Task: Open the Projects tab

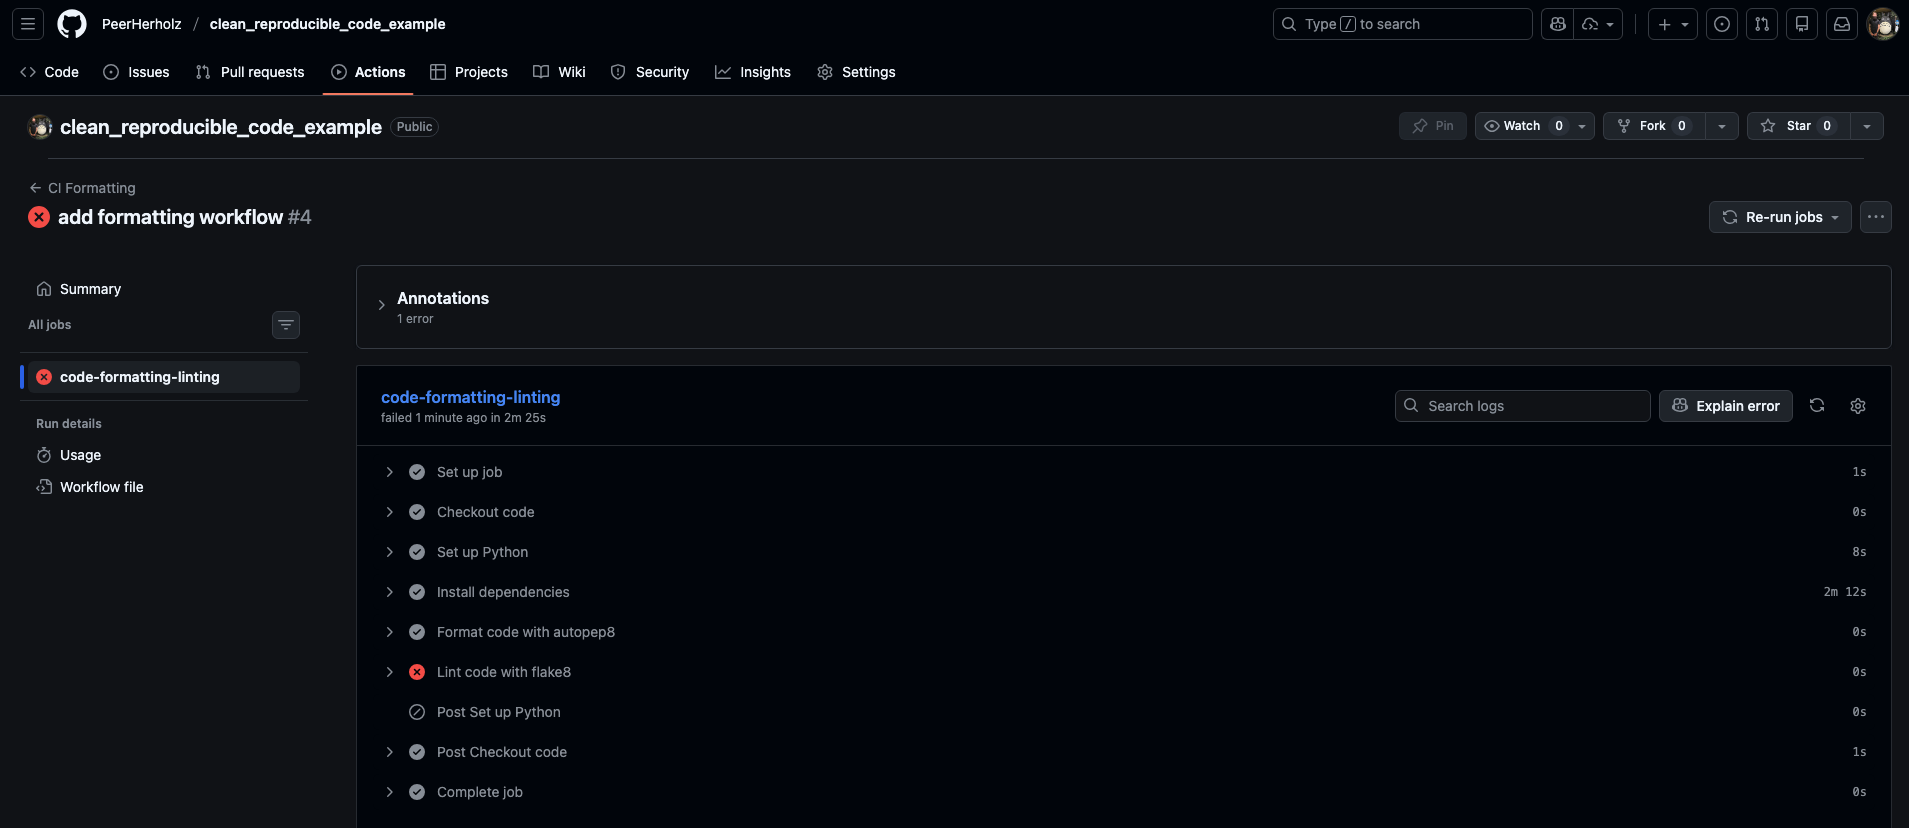Action: tap(469, 72)
